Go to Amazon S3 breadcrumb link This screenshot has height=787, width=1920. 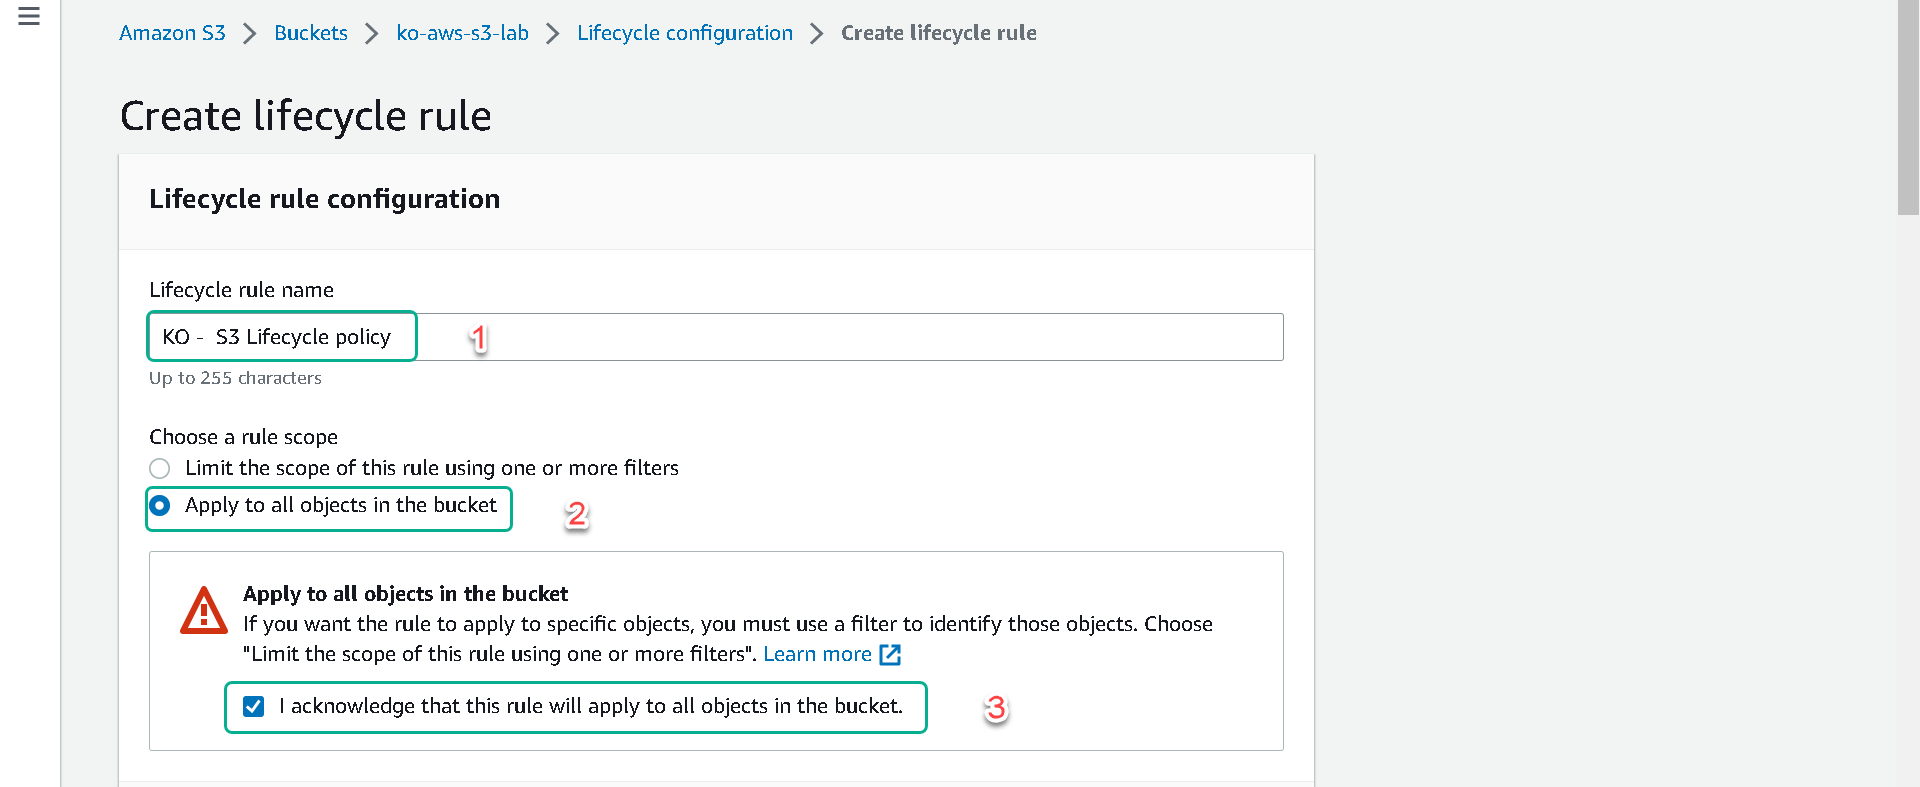click(x=172, y=33)
